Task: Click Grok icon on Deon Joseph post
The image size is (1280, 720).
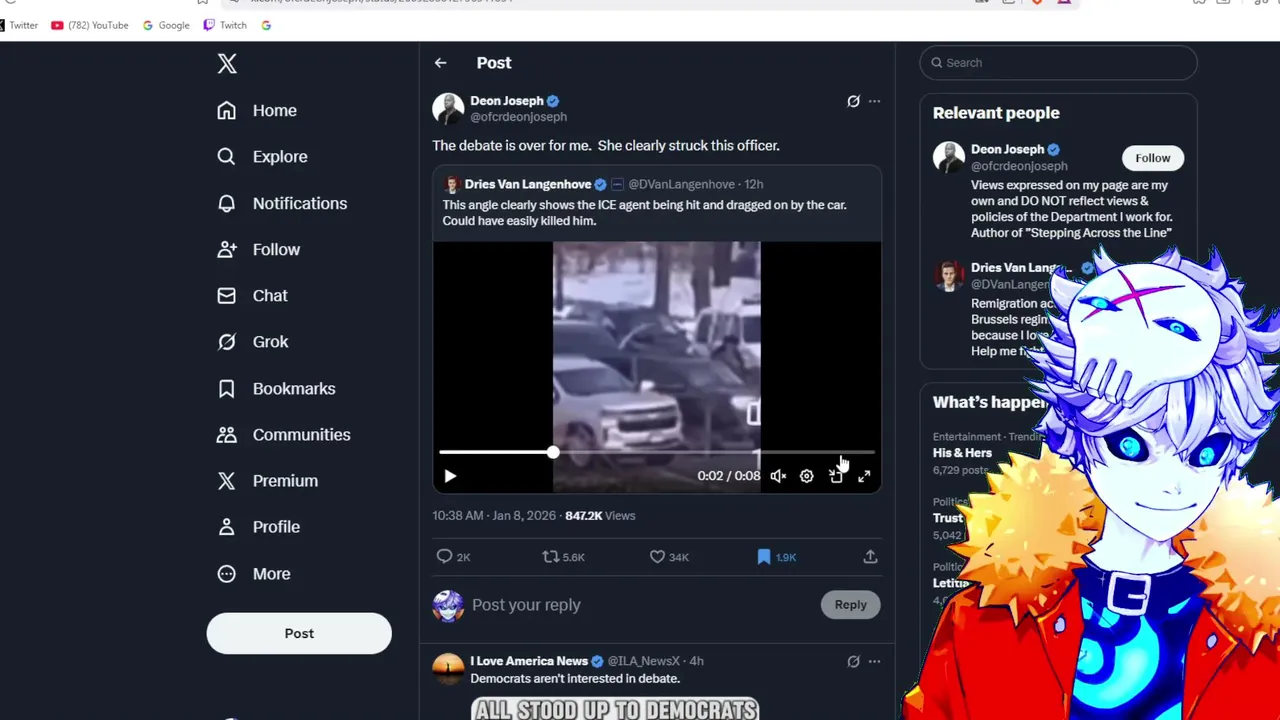Action: click(853, 101)
